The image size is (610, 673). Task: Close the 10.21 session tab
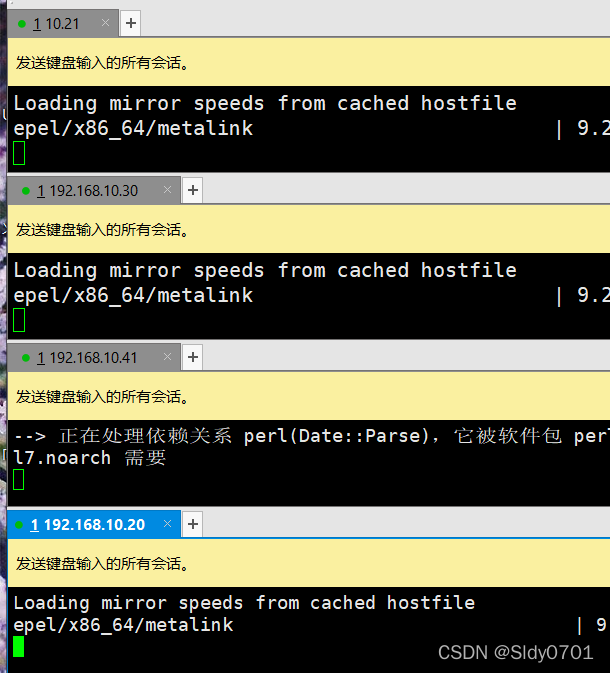[x=105, y=23]
